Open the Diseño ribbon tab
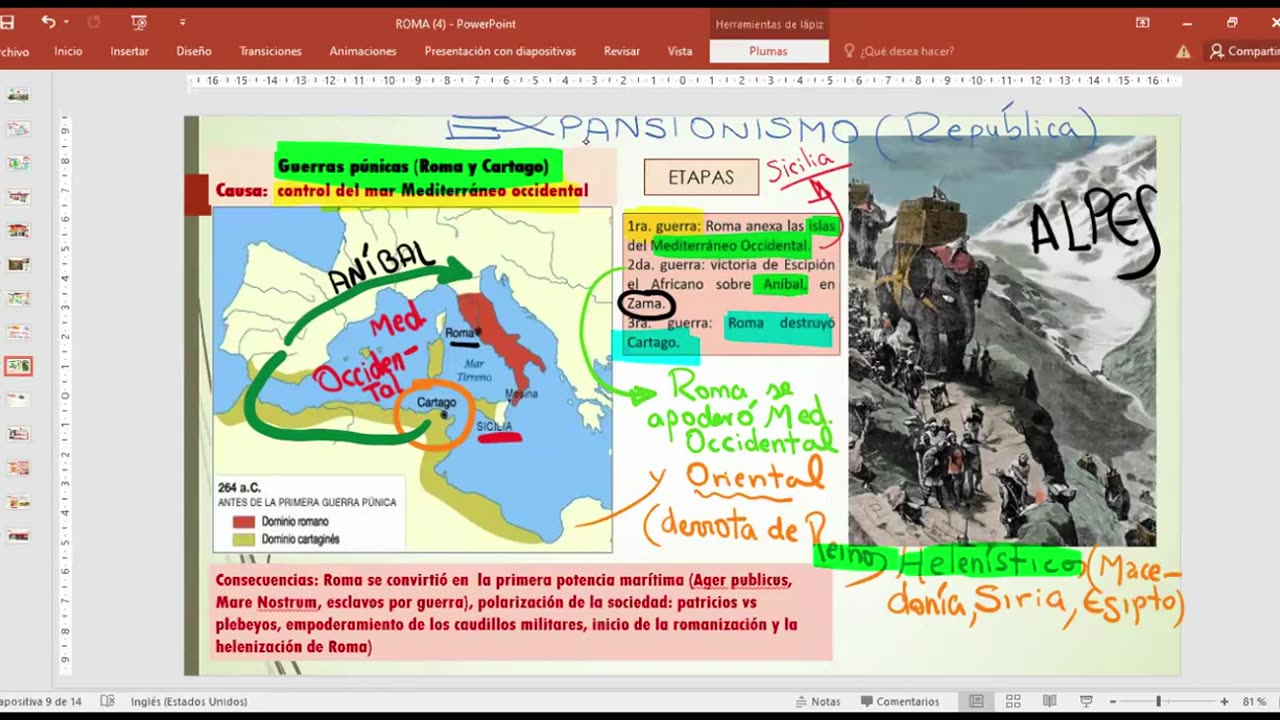Viewport: 1280px width, 720px height. click(194, 51)
